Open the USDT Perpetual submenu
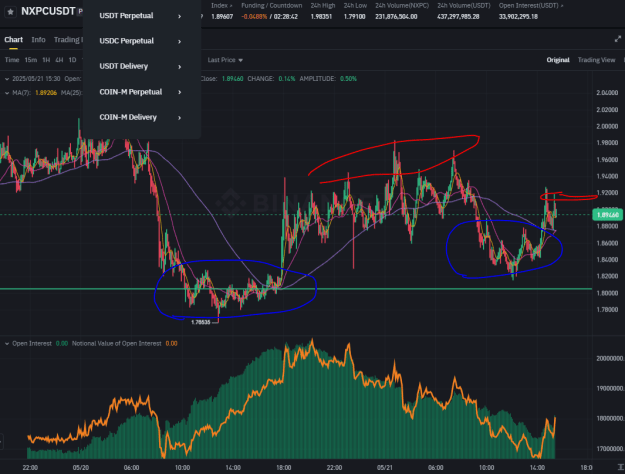Image resolution: width=625 pixels, height=474 pixels. pyautogui.click(x=140, y=16)
